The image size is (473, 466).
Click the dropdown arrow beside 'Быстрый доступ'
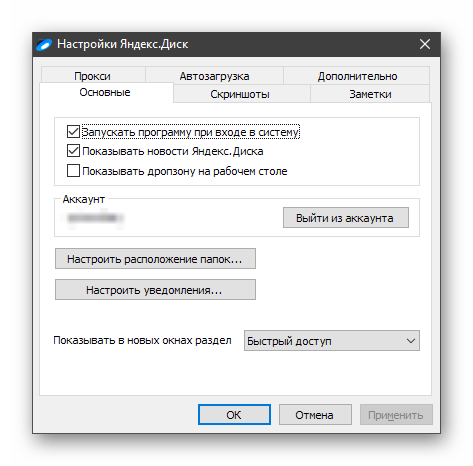click(x=411, y=341)
